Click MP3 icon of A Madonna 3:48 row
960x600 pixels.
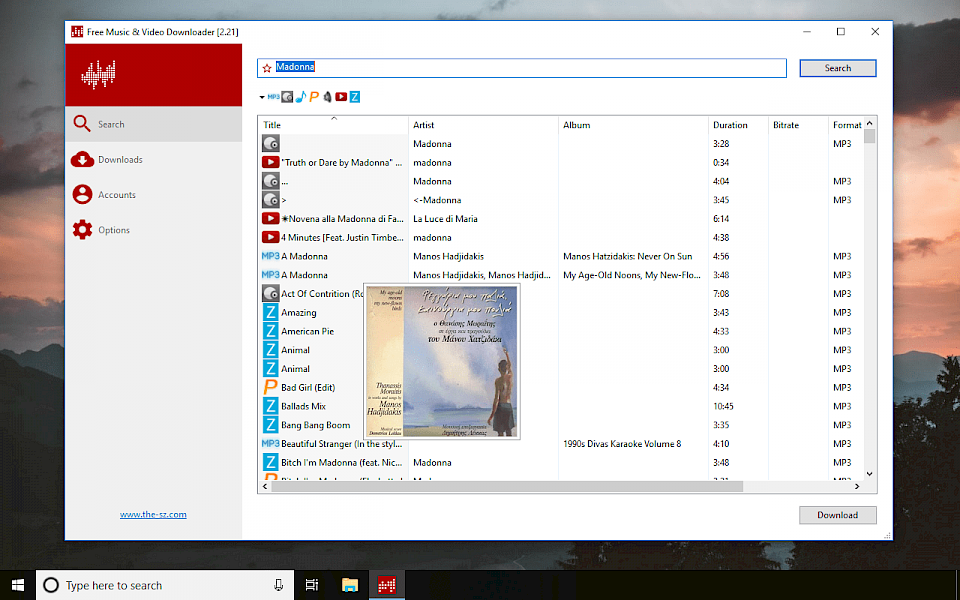click(x=271, y=275)
